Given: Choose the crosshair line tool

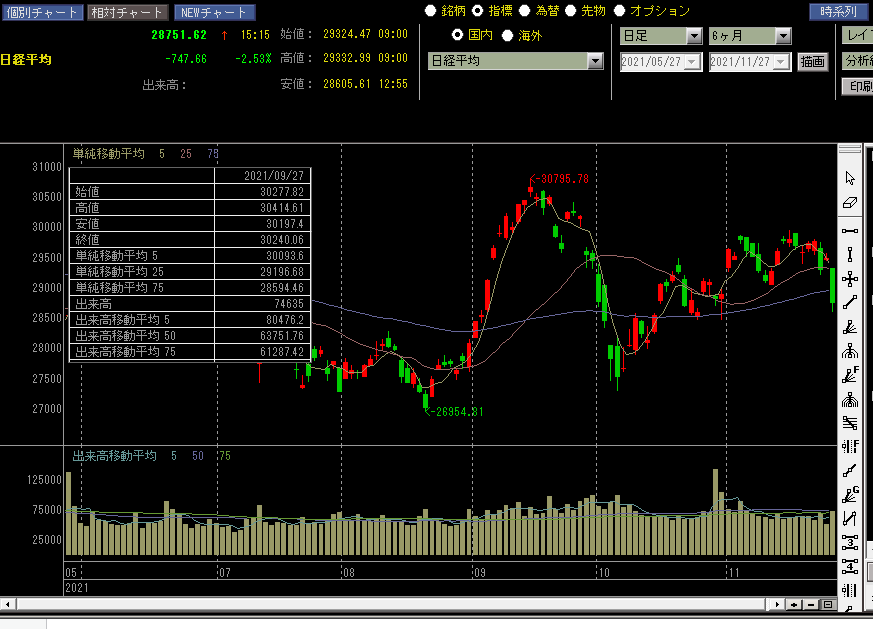Looking at the screenshot, I should tap(850, 279).
